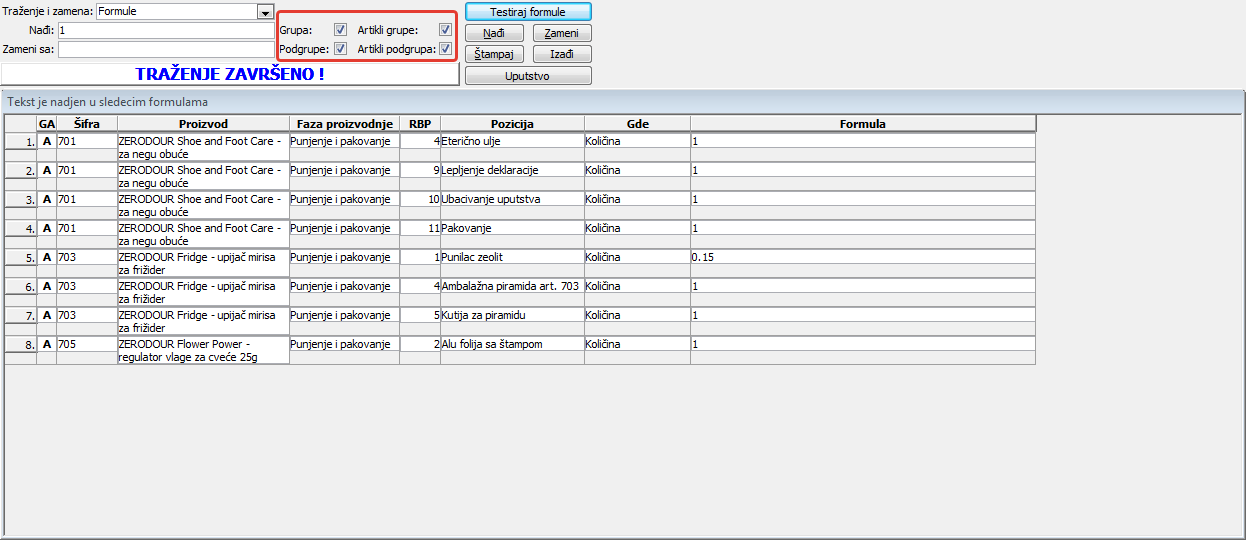Click the Izađi button

tap(562, 54)
